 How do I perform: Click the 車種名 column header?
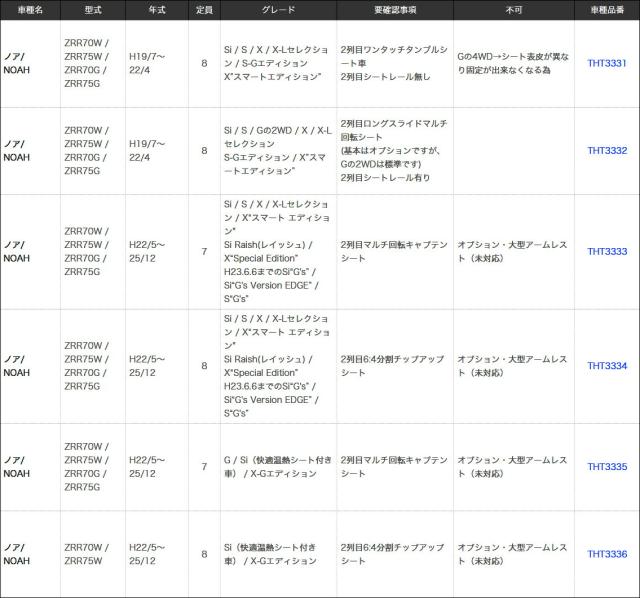click(x=30, y=10)
